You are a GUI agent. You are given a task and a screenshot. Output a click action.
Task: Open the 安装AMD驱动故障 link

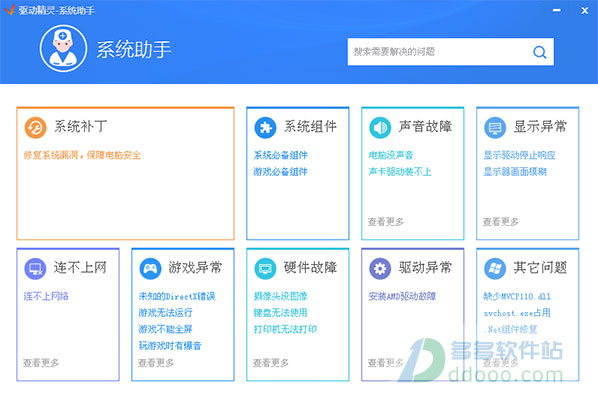click(402, 296)
